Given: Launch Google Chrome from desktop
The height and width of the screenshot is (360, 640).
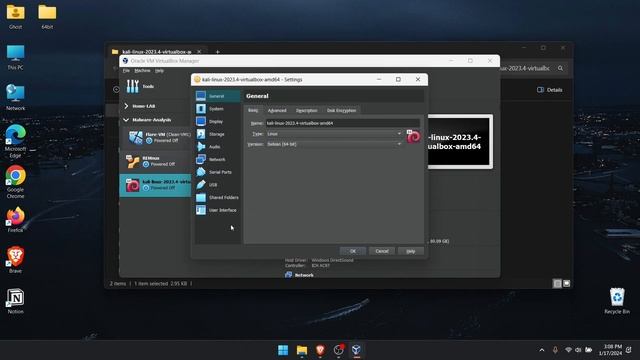Looking at the screenshot, I should pyautogui.click(x=16, y=182).
